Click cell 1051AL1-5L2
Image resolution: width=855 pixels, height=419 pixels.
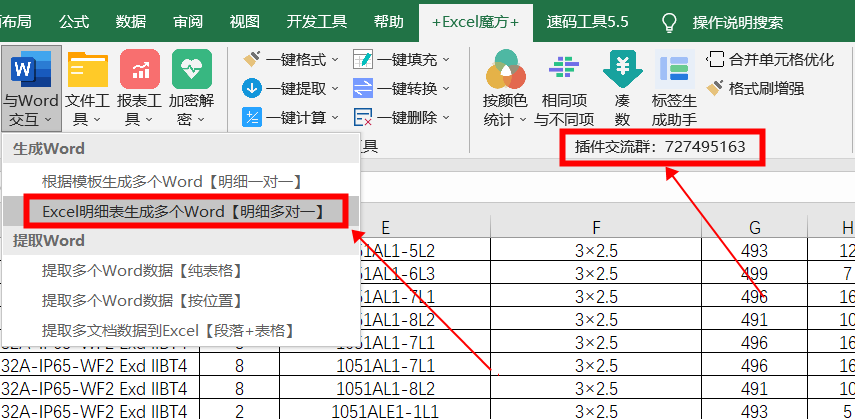[425, 250]
